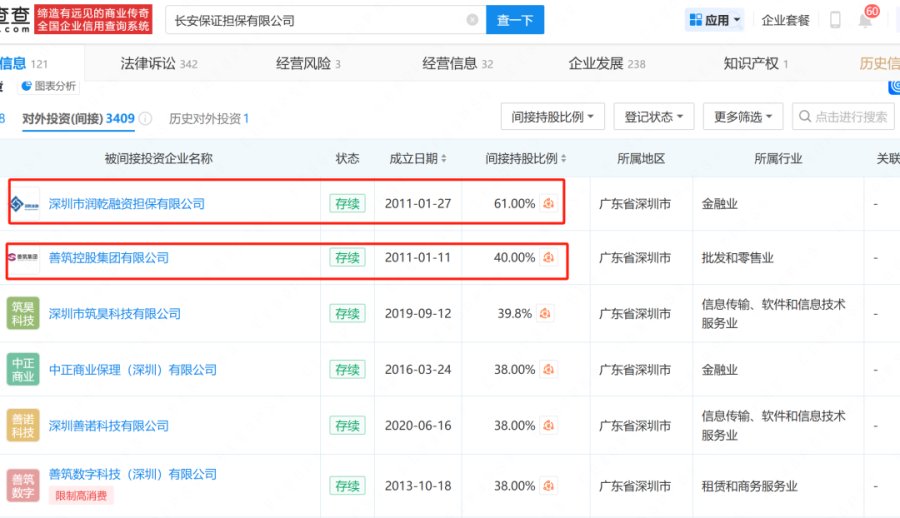Expand 登记状态 filter dropdown
Image resolution: width=900 pixels, height=518 pixels.
654,117
